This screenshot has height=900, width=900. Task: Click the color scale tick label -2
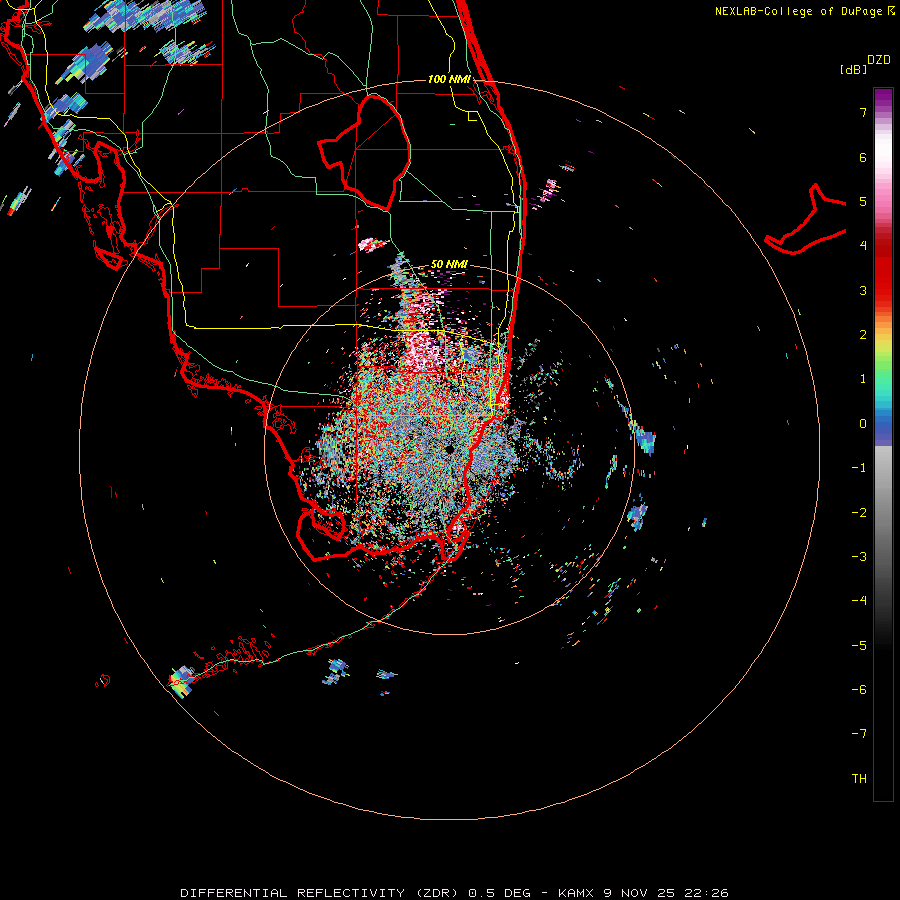point(859,512)
